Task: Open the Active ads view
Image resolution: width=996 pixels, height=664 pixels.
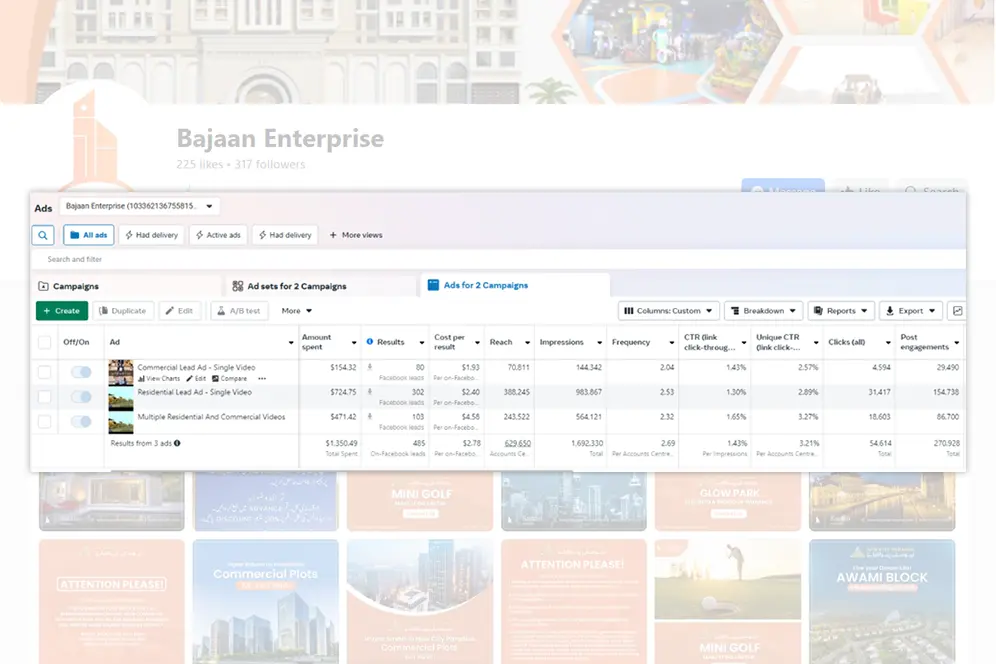Action: tap(219, 235)
